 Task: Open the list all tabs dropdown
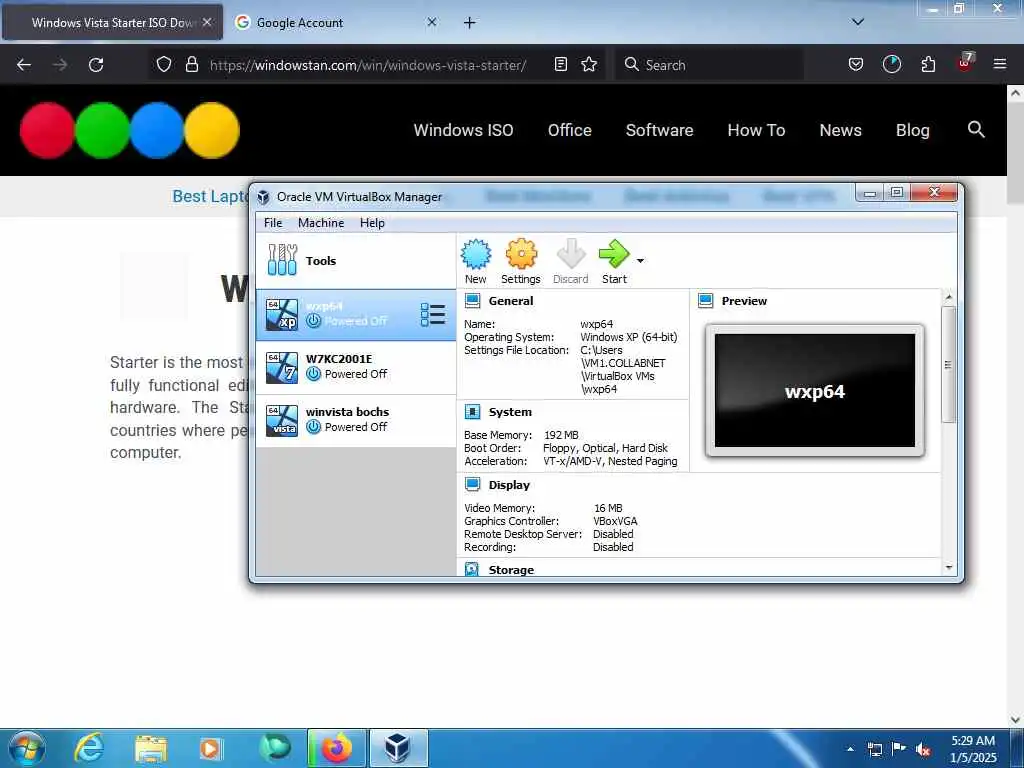(857, 22)
